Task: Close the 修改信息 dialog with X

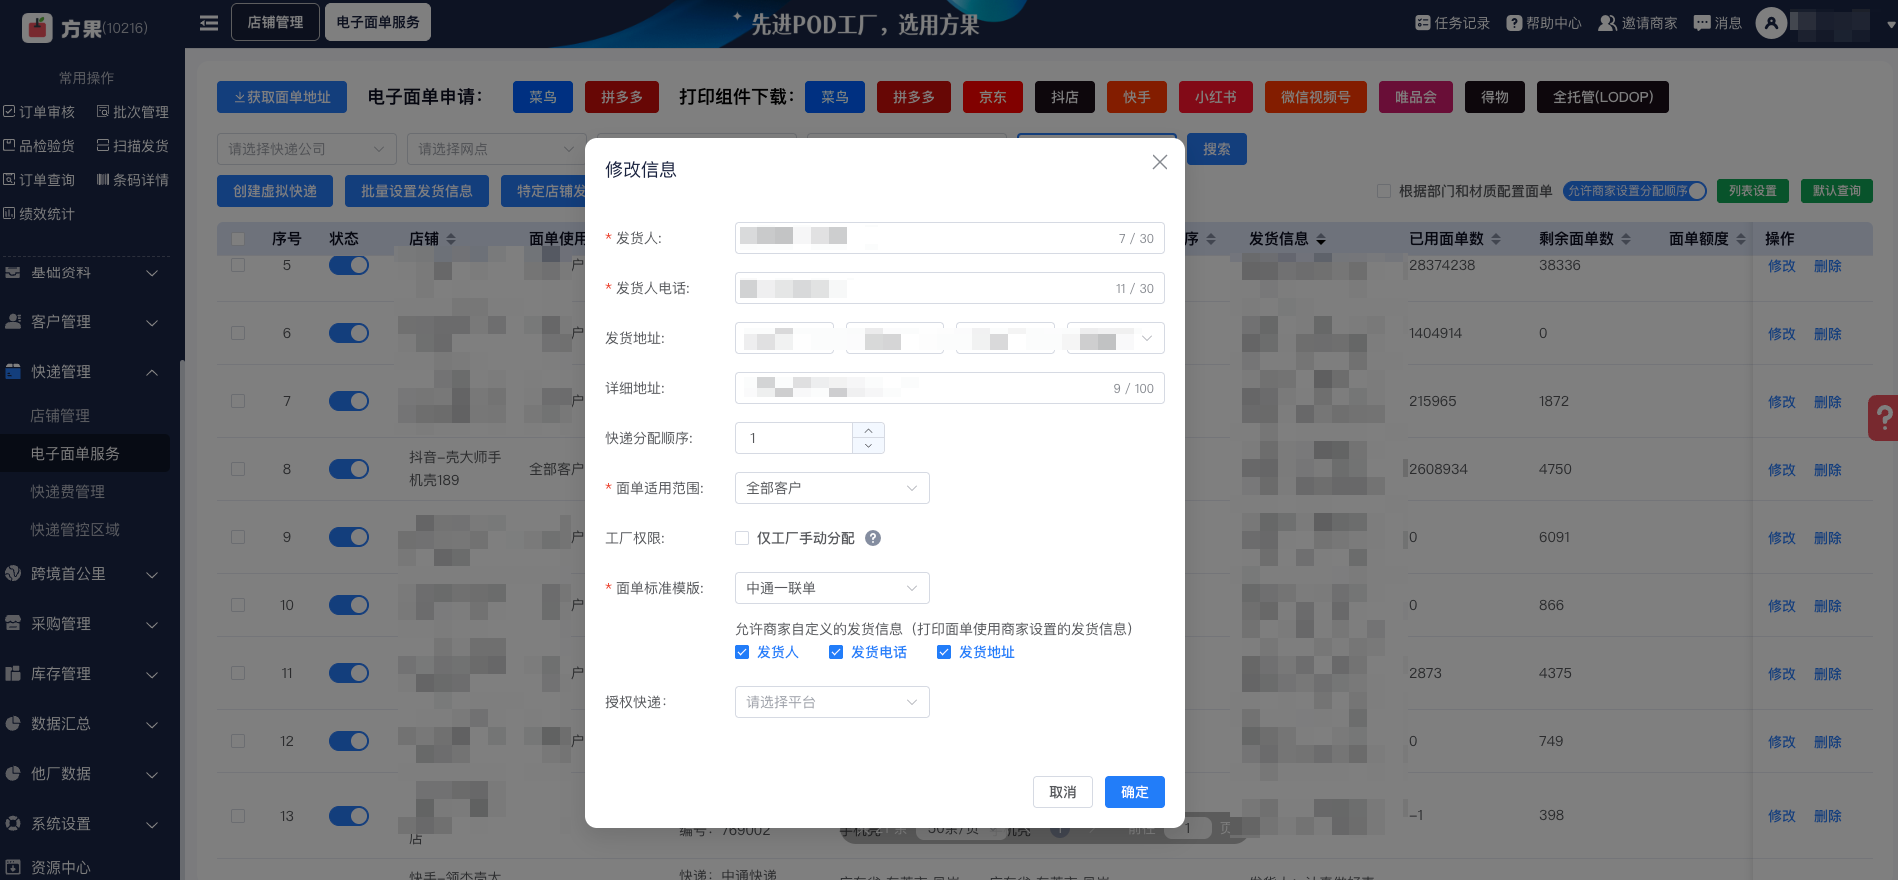Action: (x=1159, y=162)
